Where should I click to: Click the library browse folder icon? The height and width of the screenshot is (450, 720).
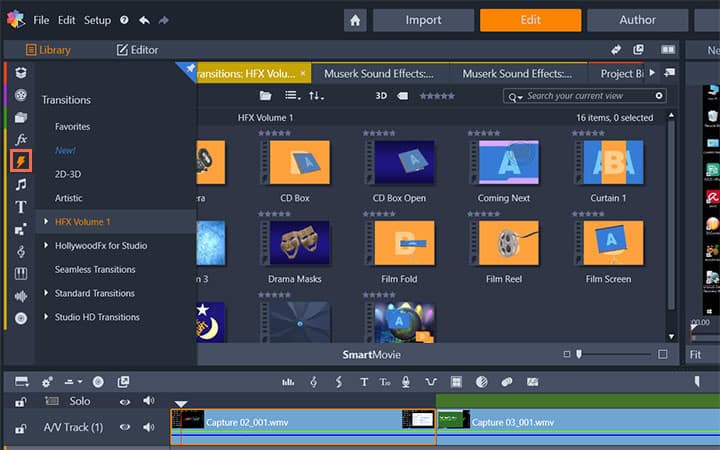(265, 96)
